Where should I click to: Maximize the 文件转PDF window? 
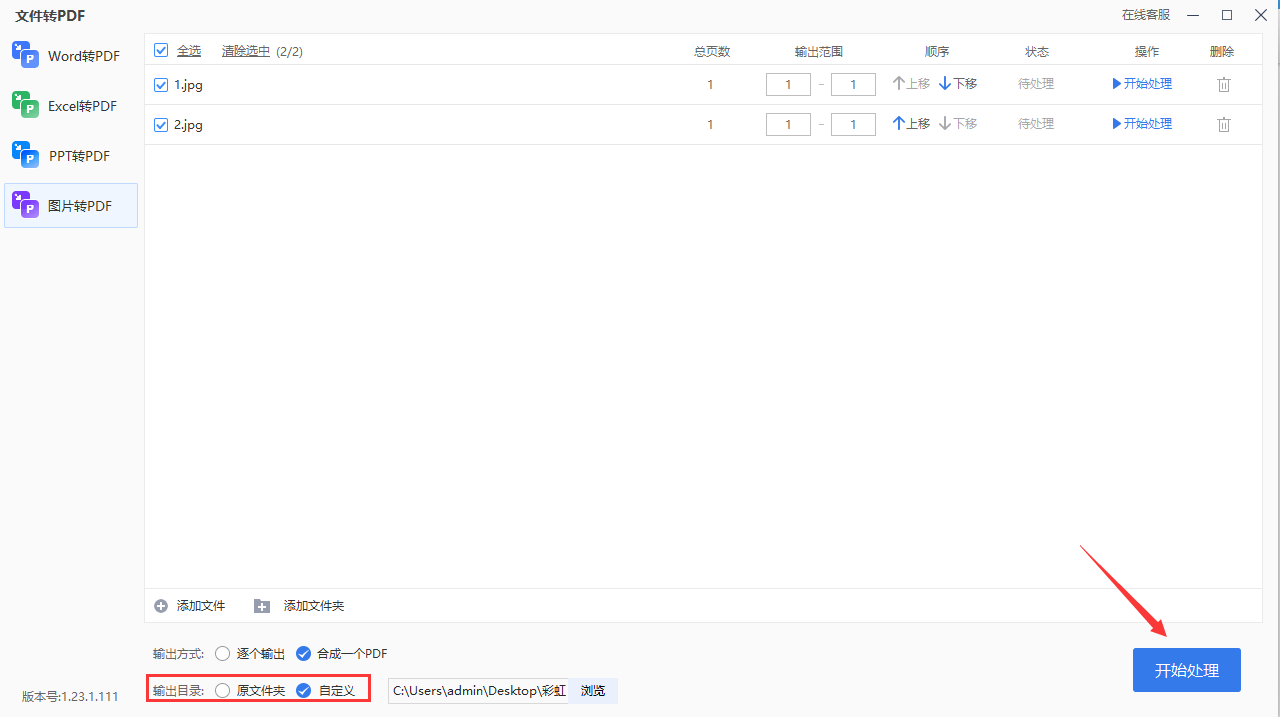coord(1227,15)
